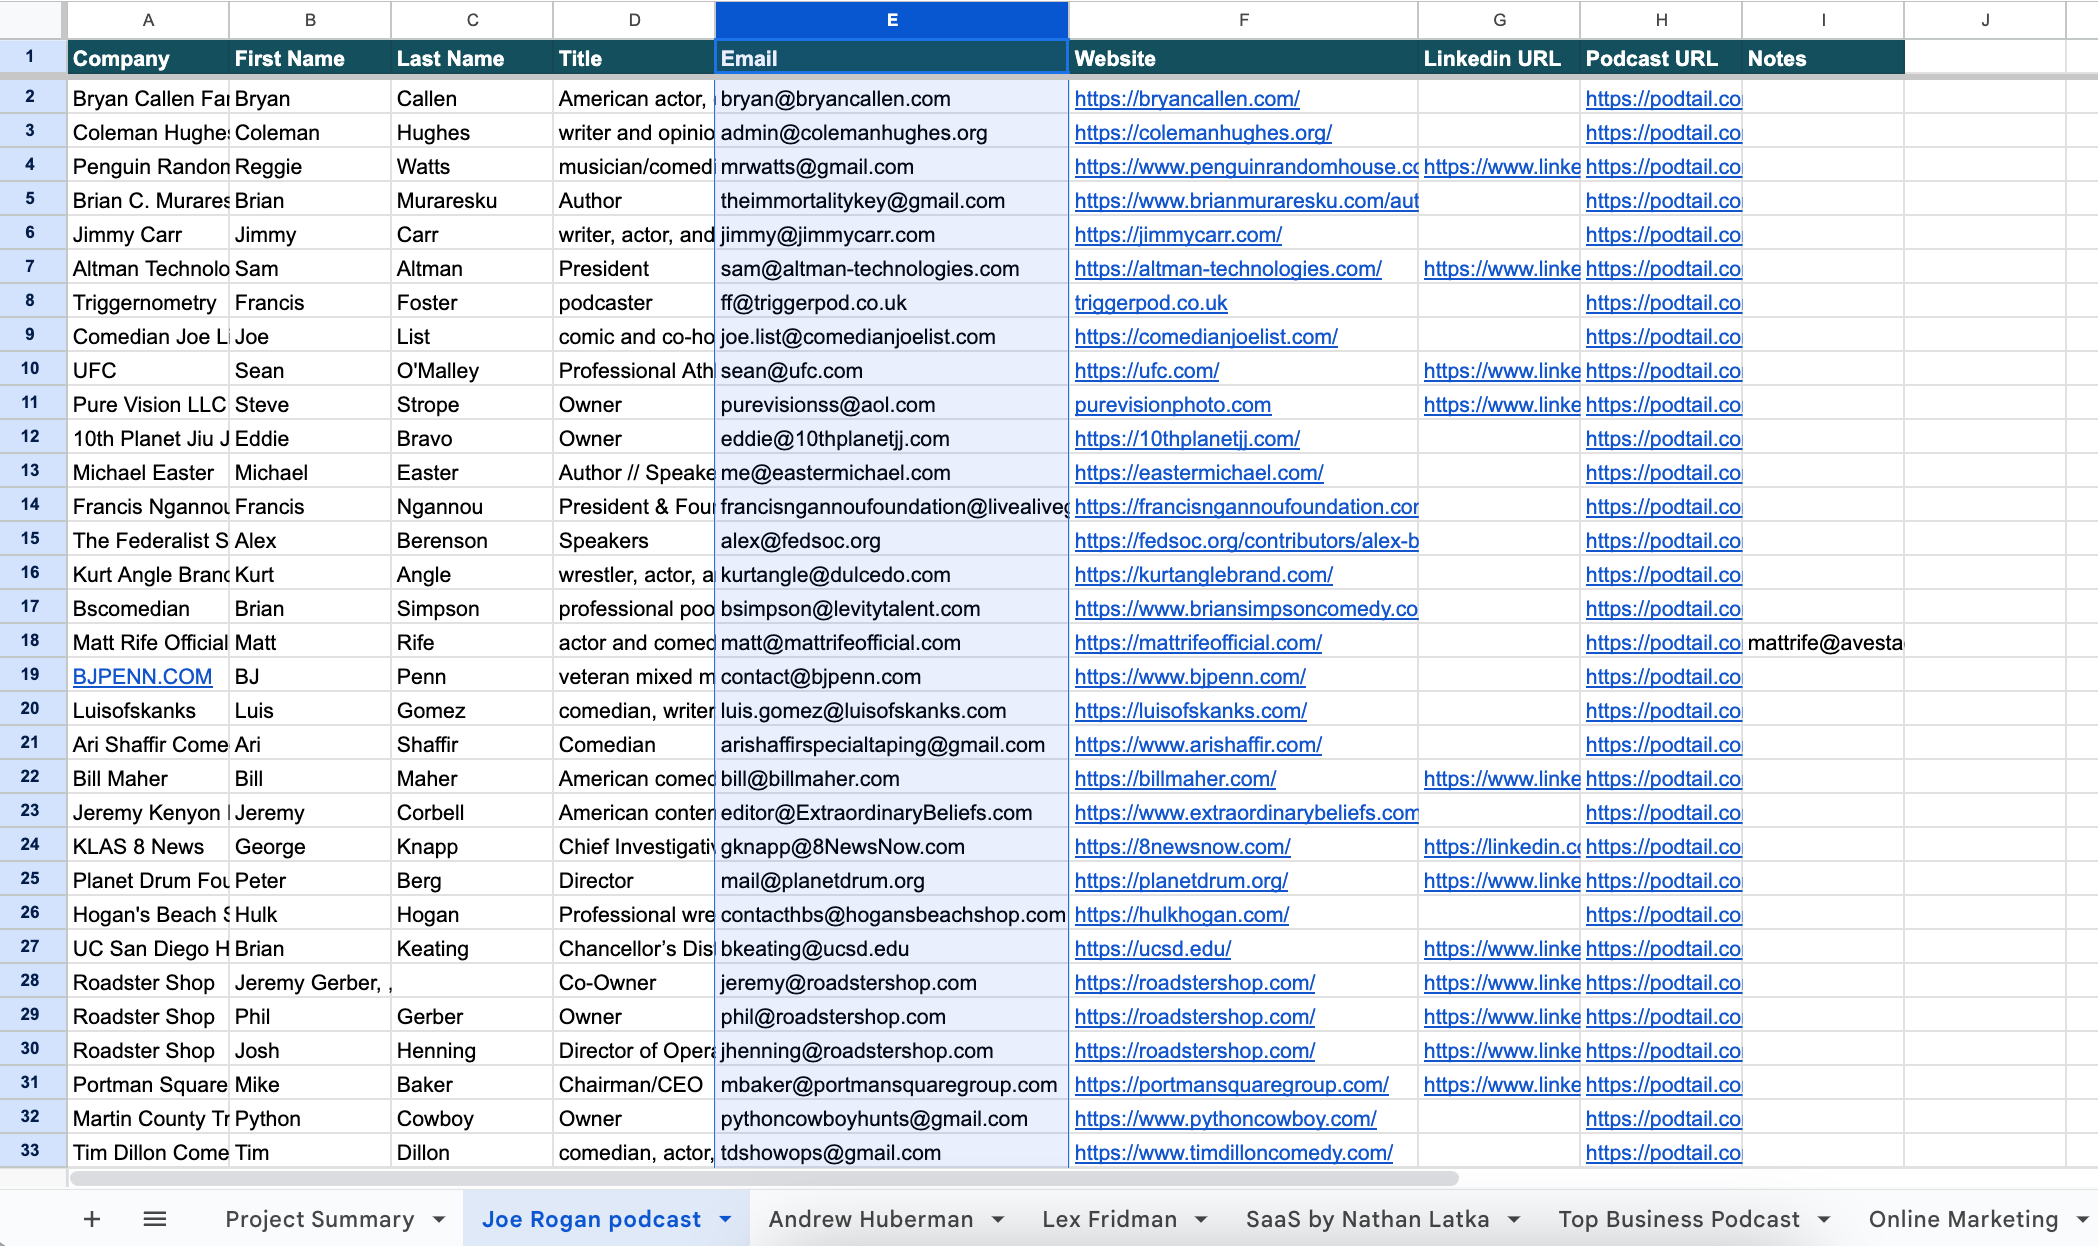Select the Ngannou last name cell
2098x1246 pixels.
click(472, 507)
